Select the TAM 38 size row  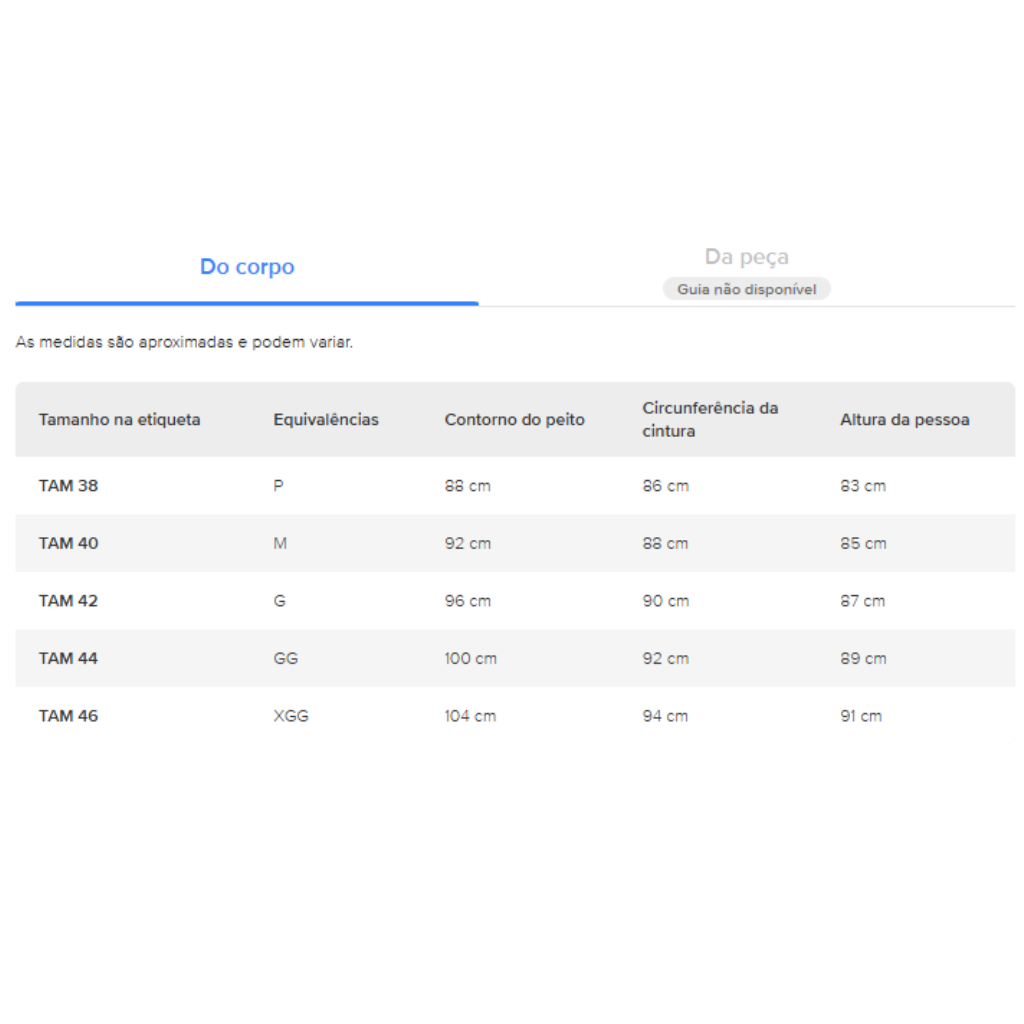coord(515,486)
